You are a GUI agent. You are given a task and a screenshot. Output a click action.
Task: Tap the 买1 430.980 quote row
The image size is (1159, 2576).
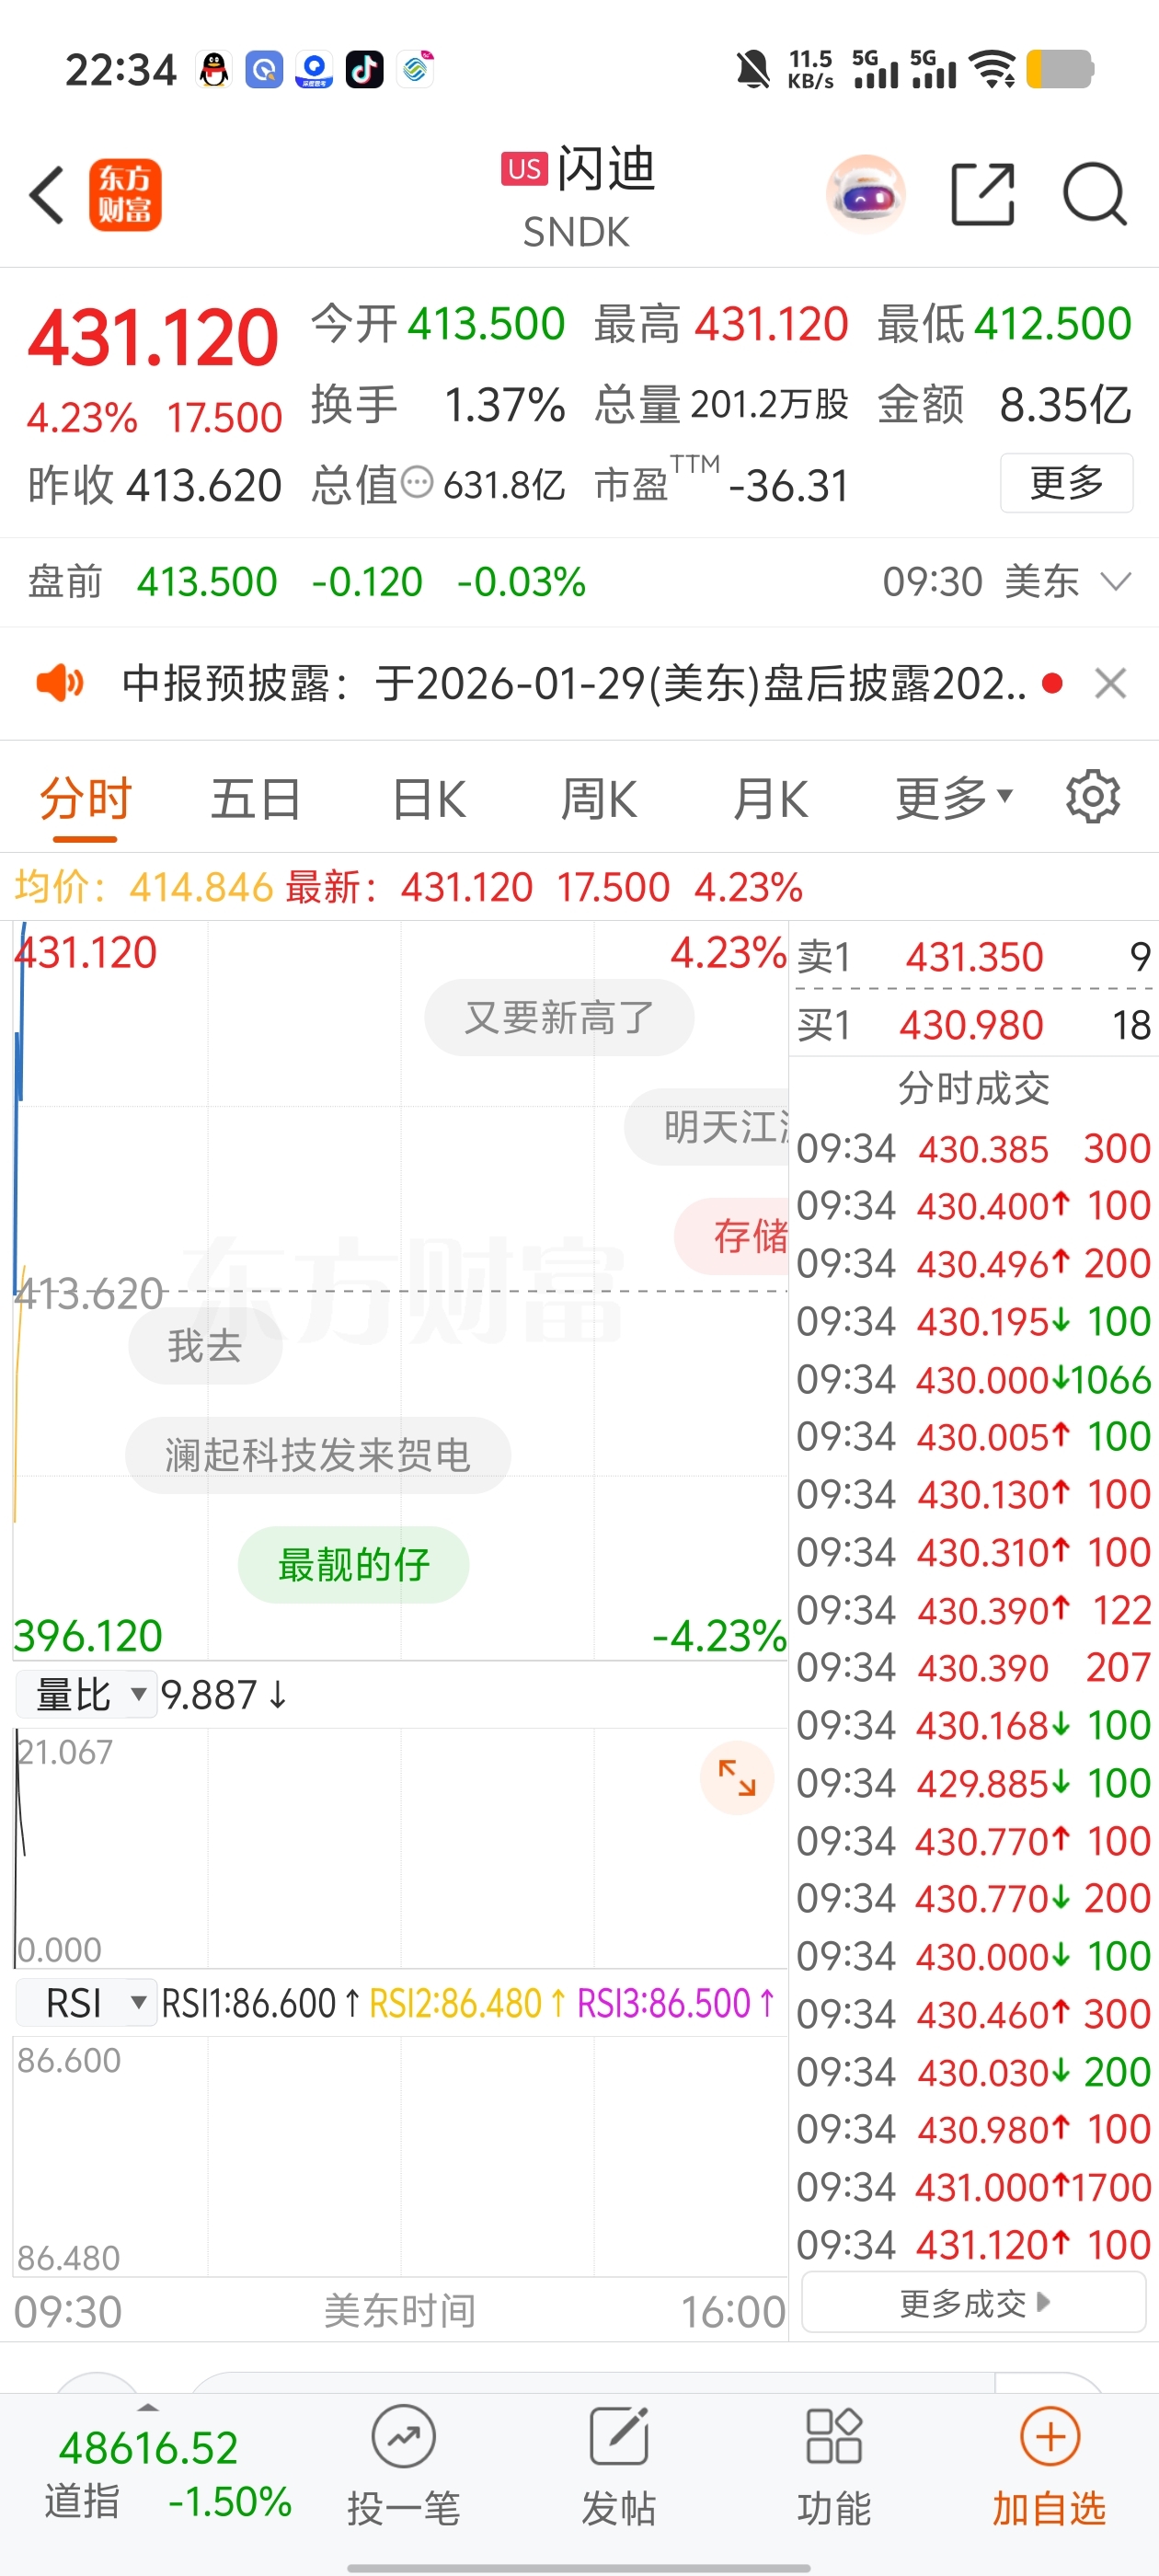(974, 1025)
